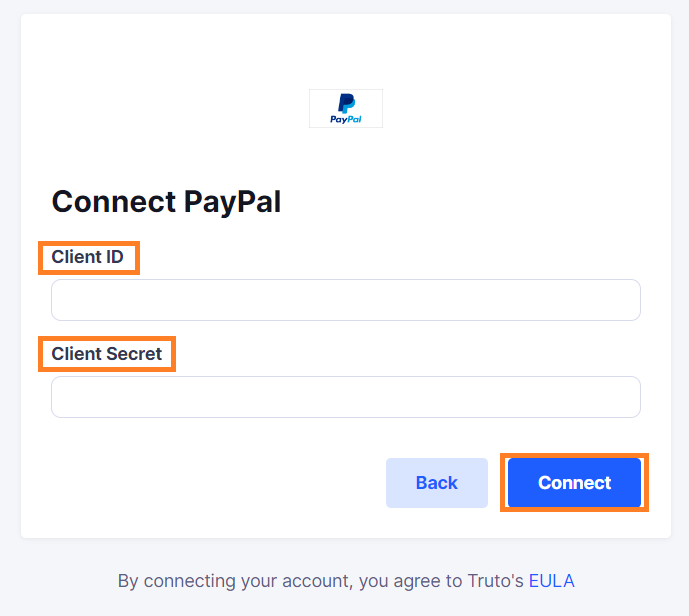Click the Client Secret label

tap(107, 354)
